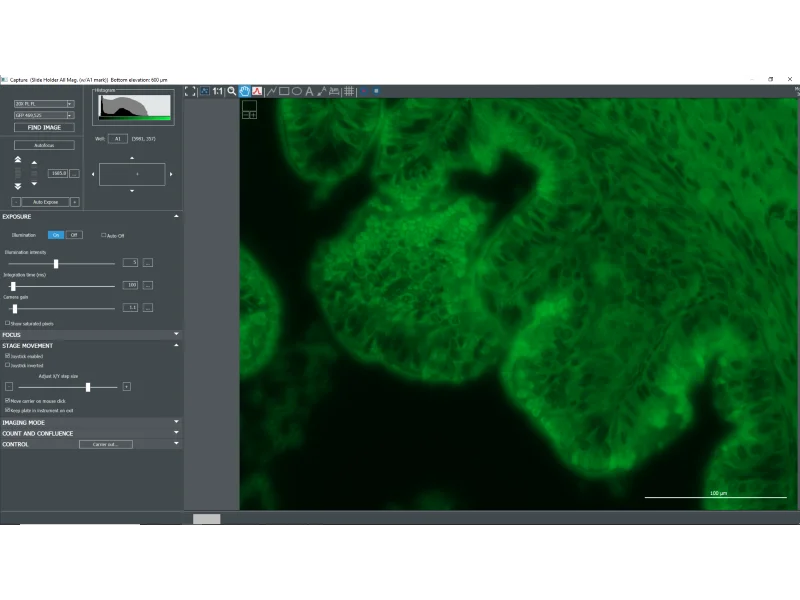This screenshot has height=600, width=800.
Task: Click the Carrier out... button
Action: point(106,444)
